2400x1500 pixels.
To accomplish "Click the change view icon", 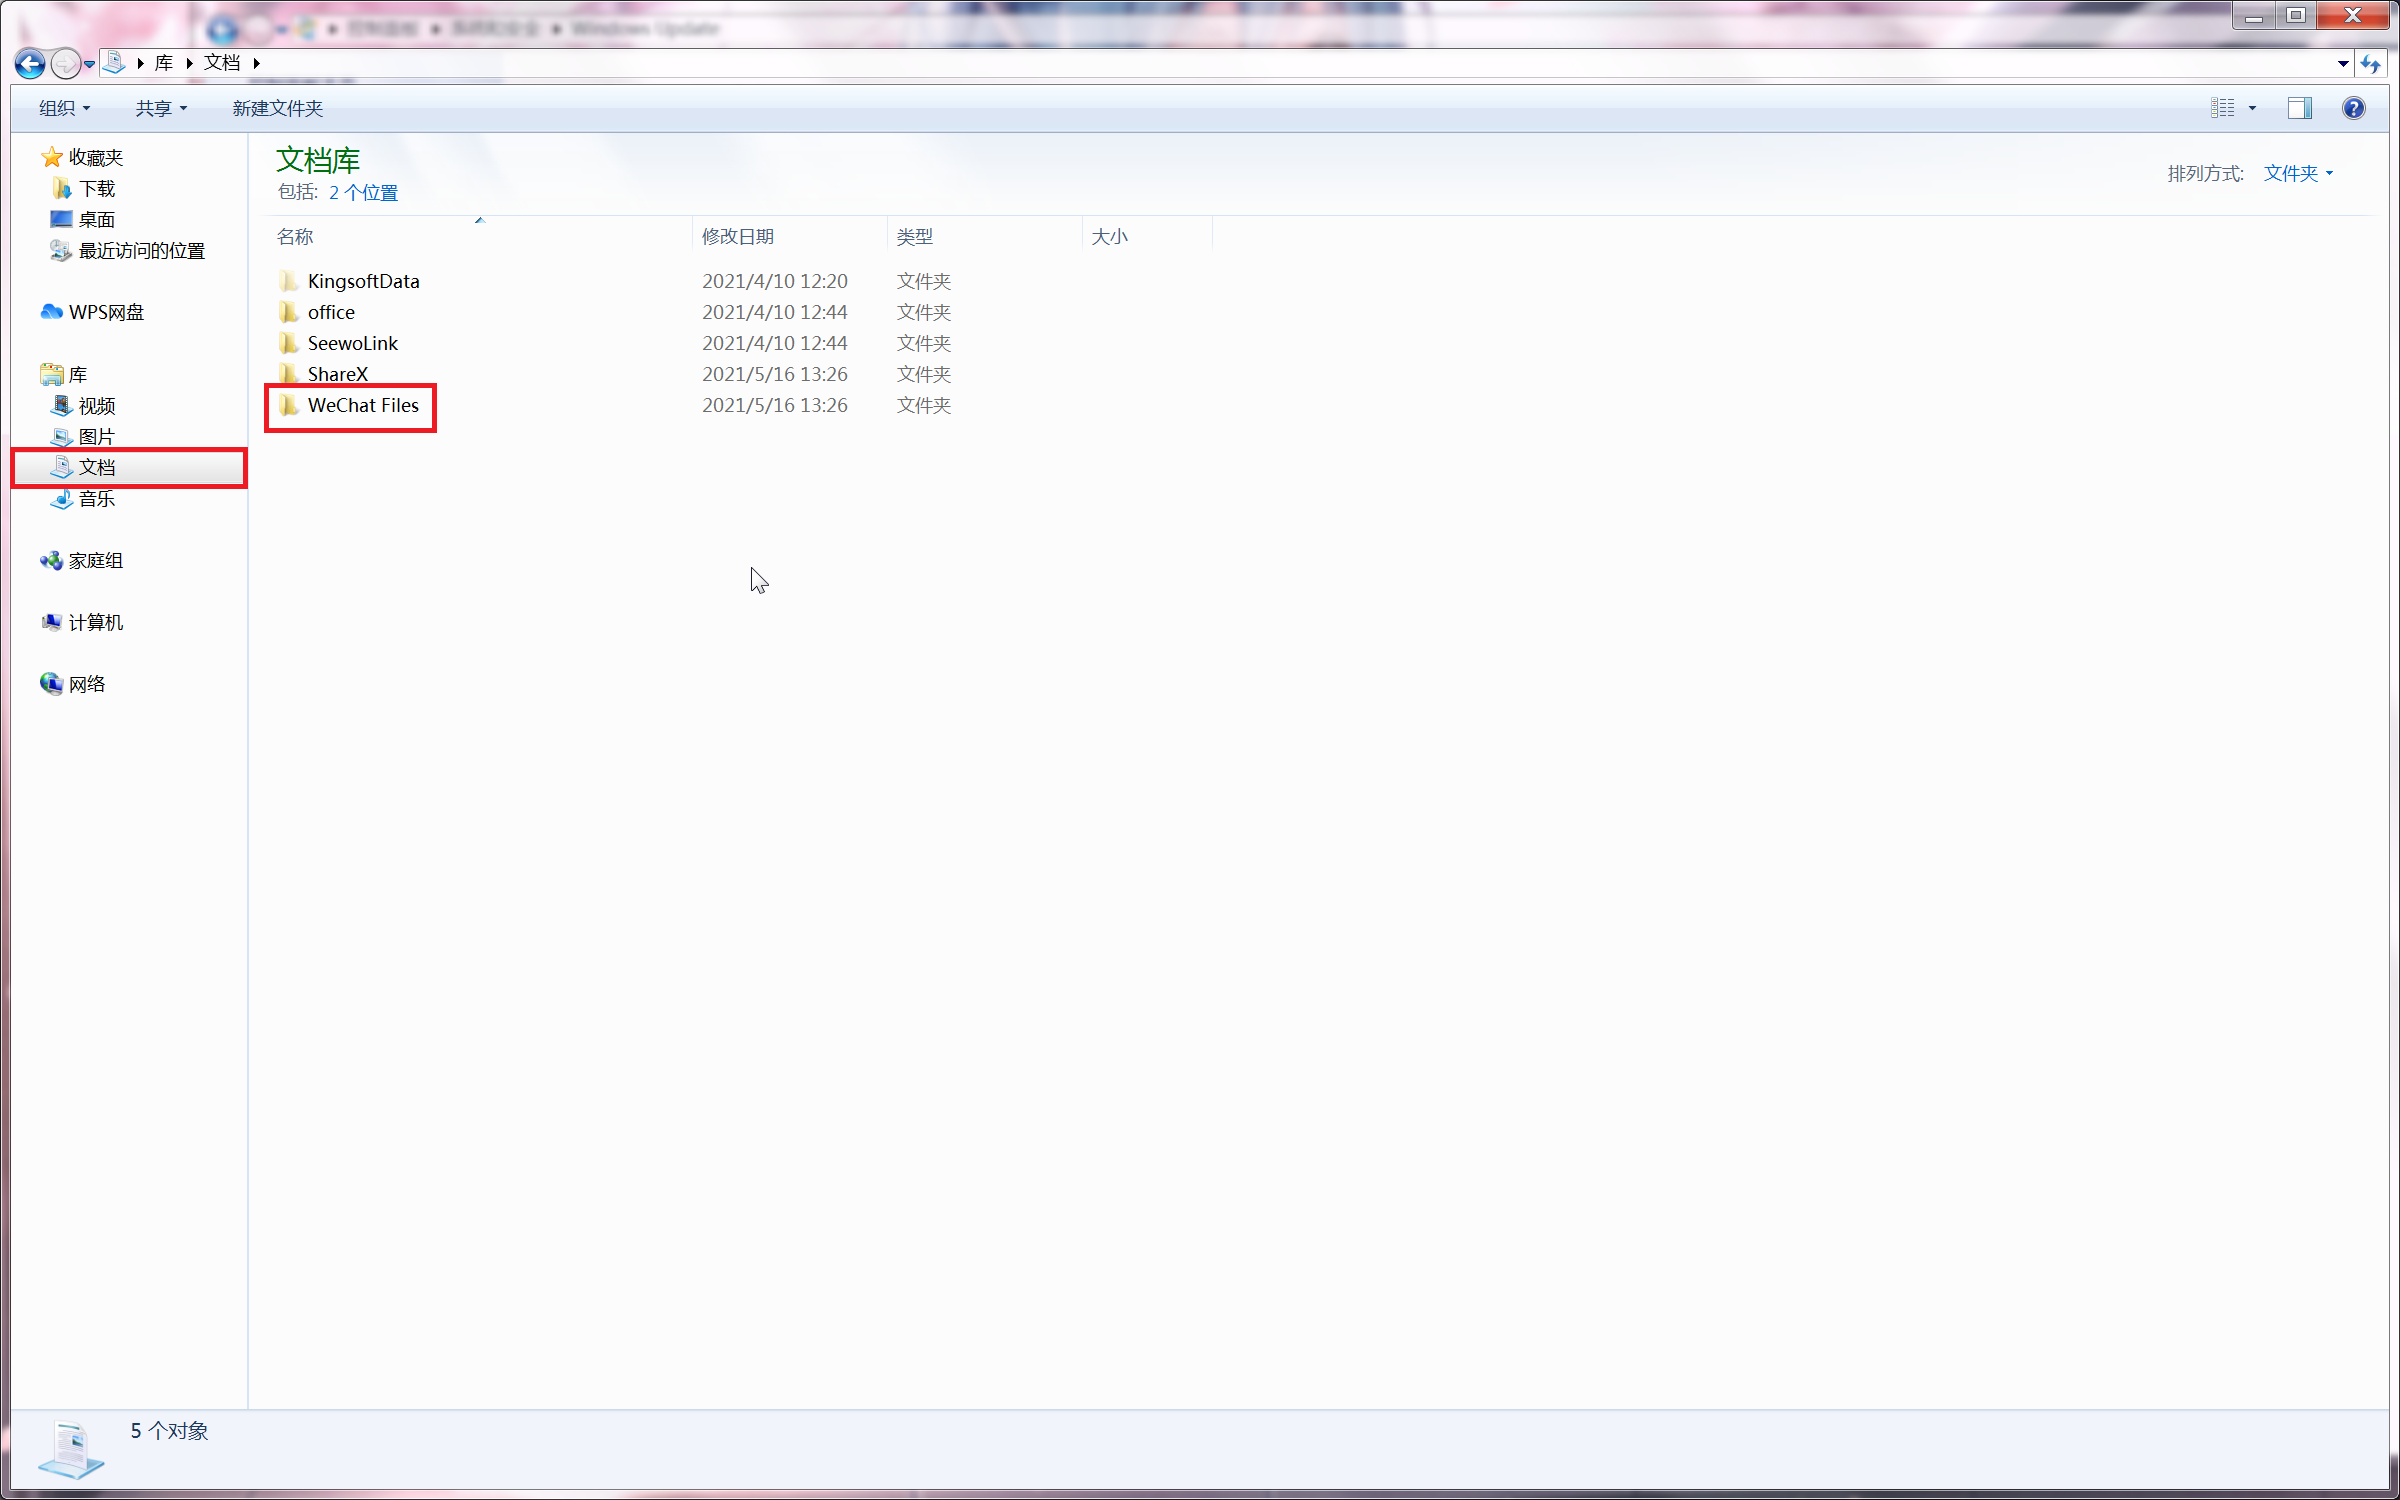I will pos(2222,108).
